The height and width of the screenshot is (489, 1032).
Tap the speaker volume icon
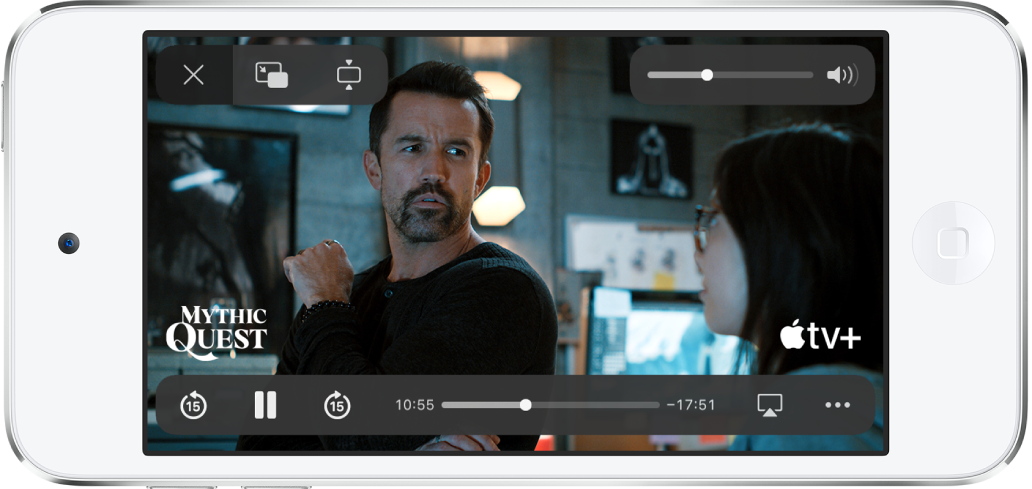click(x=842, y=75)
